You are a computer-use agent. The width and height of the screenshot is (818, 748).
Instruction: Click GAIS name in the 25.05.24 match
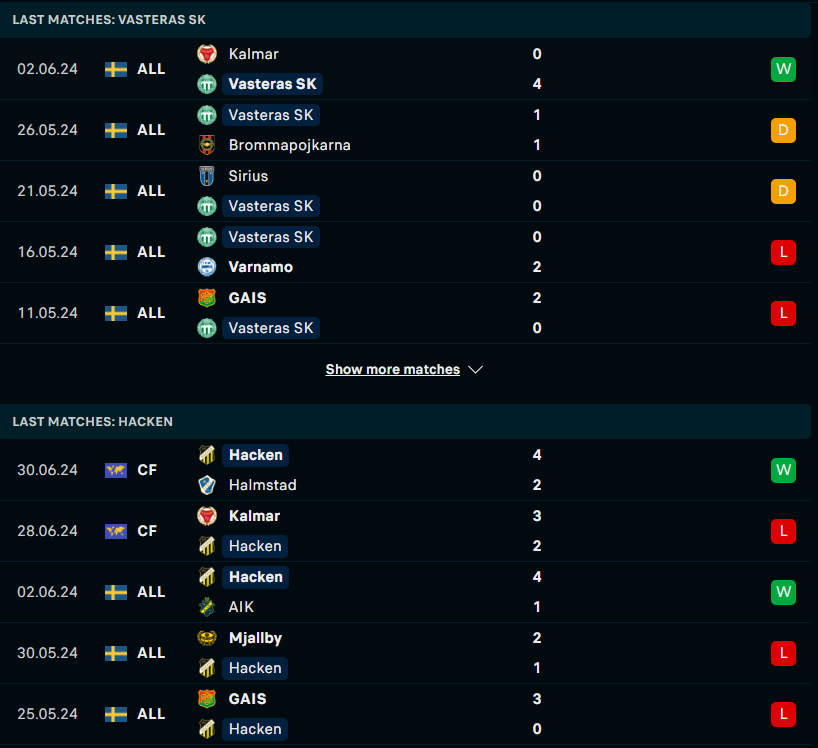247,699
